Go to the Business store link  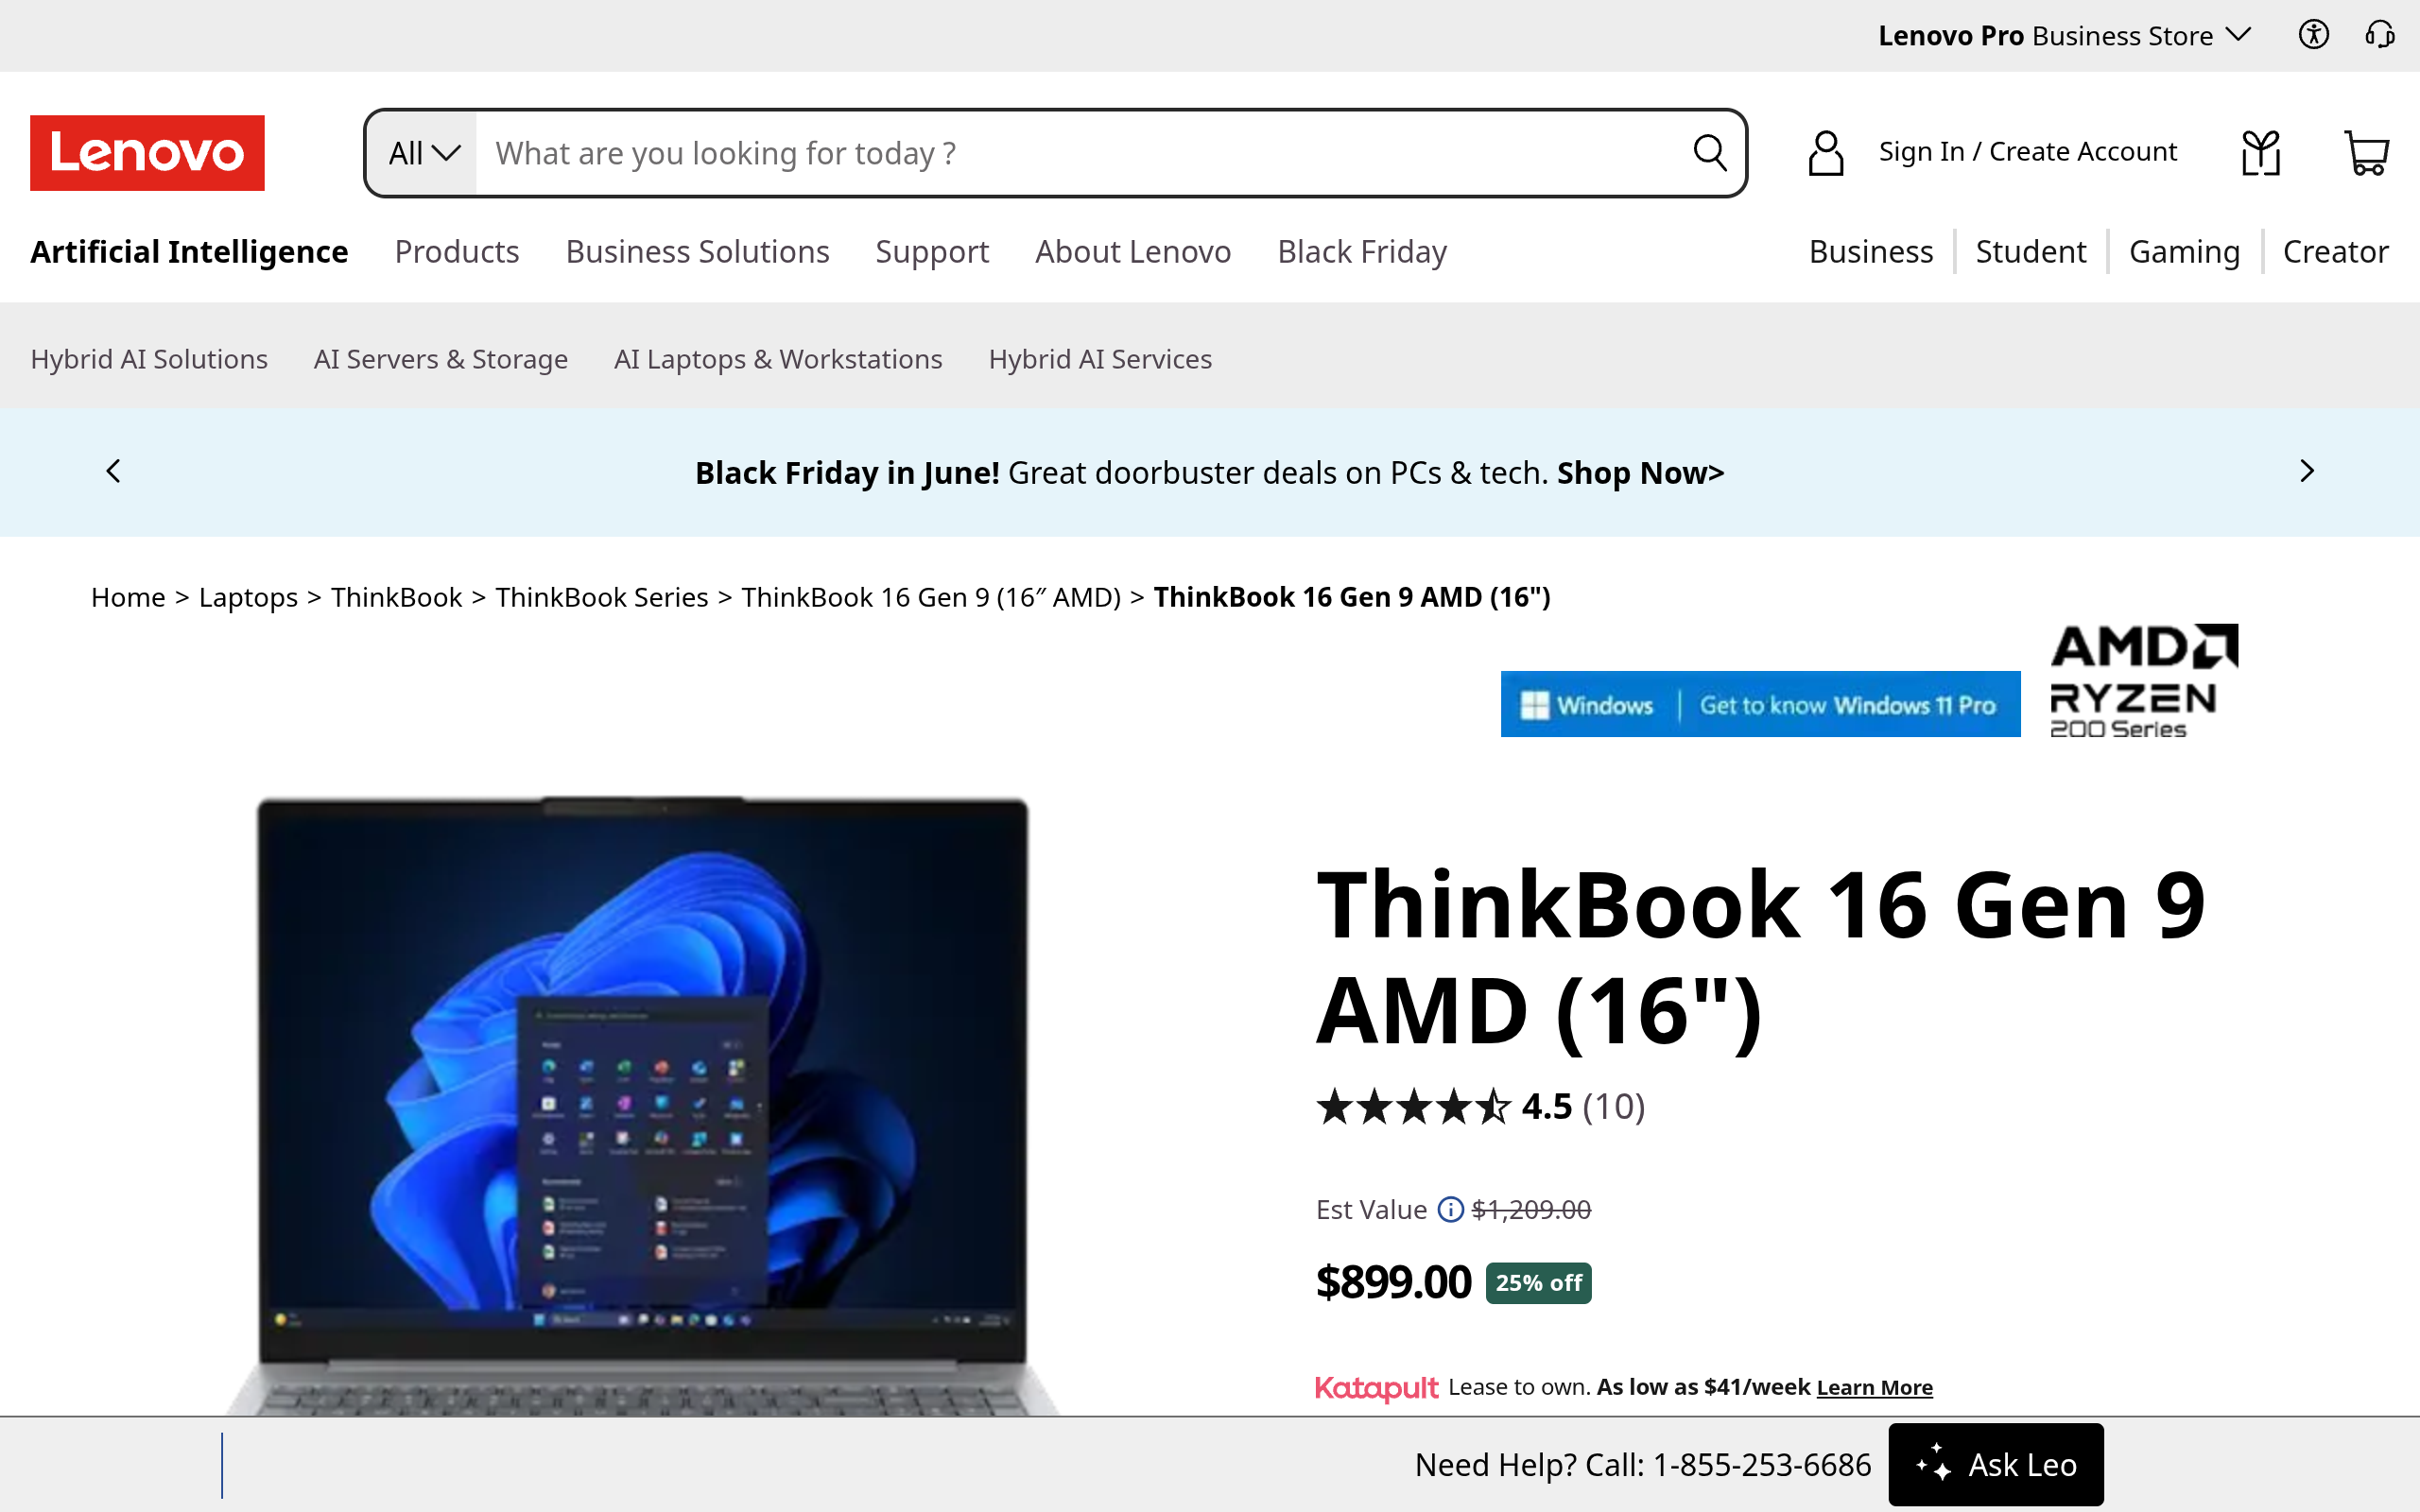point(1871,252)
